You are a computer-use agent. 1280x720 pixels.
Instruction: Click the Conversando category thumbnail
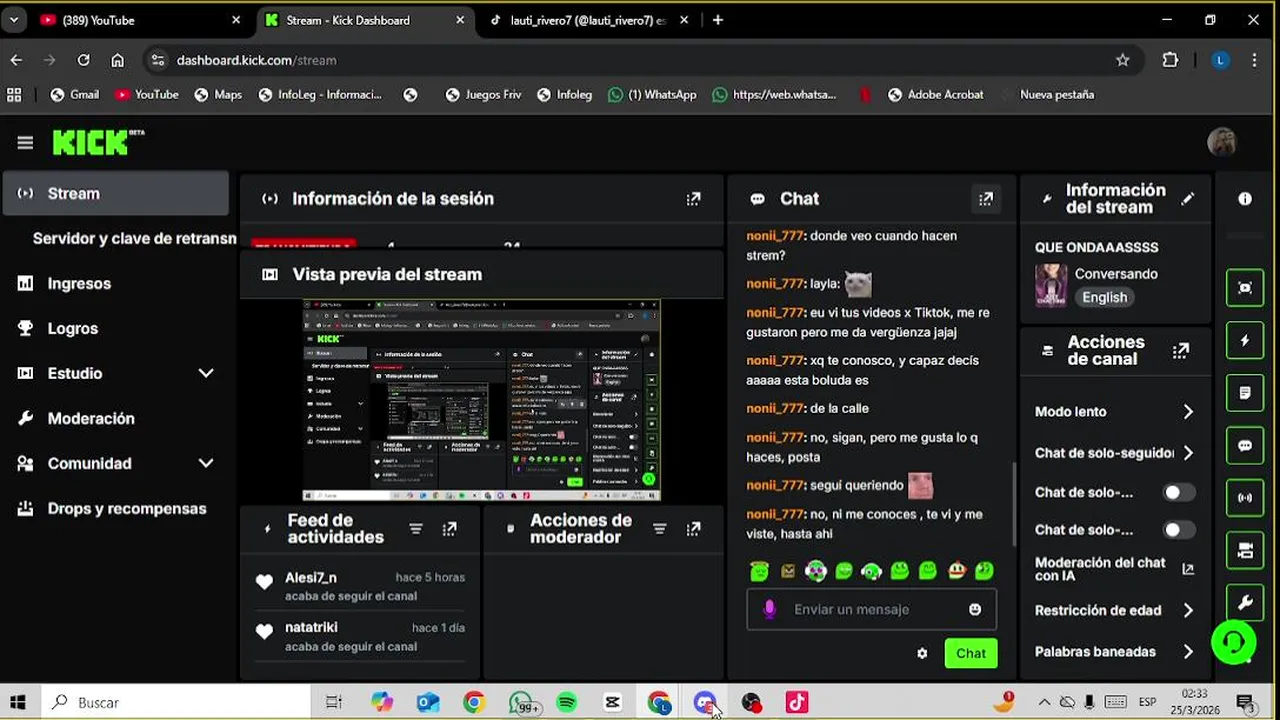coord(1051,285)
